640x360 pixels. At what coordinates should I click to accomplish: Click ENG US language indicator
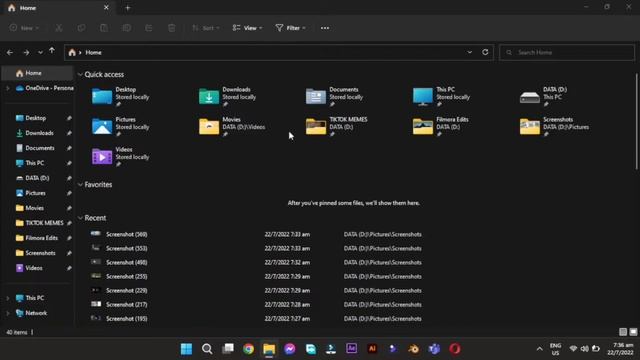coord(555,349)
